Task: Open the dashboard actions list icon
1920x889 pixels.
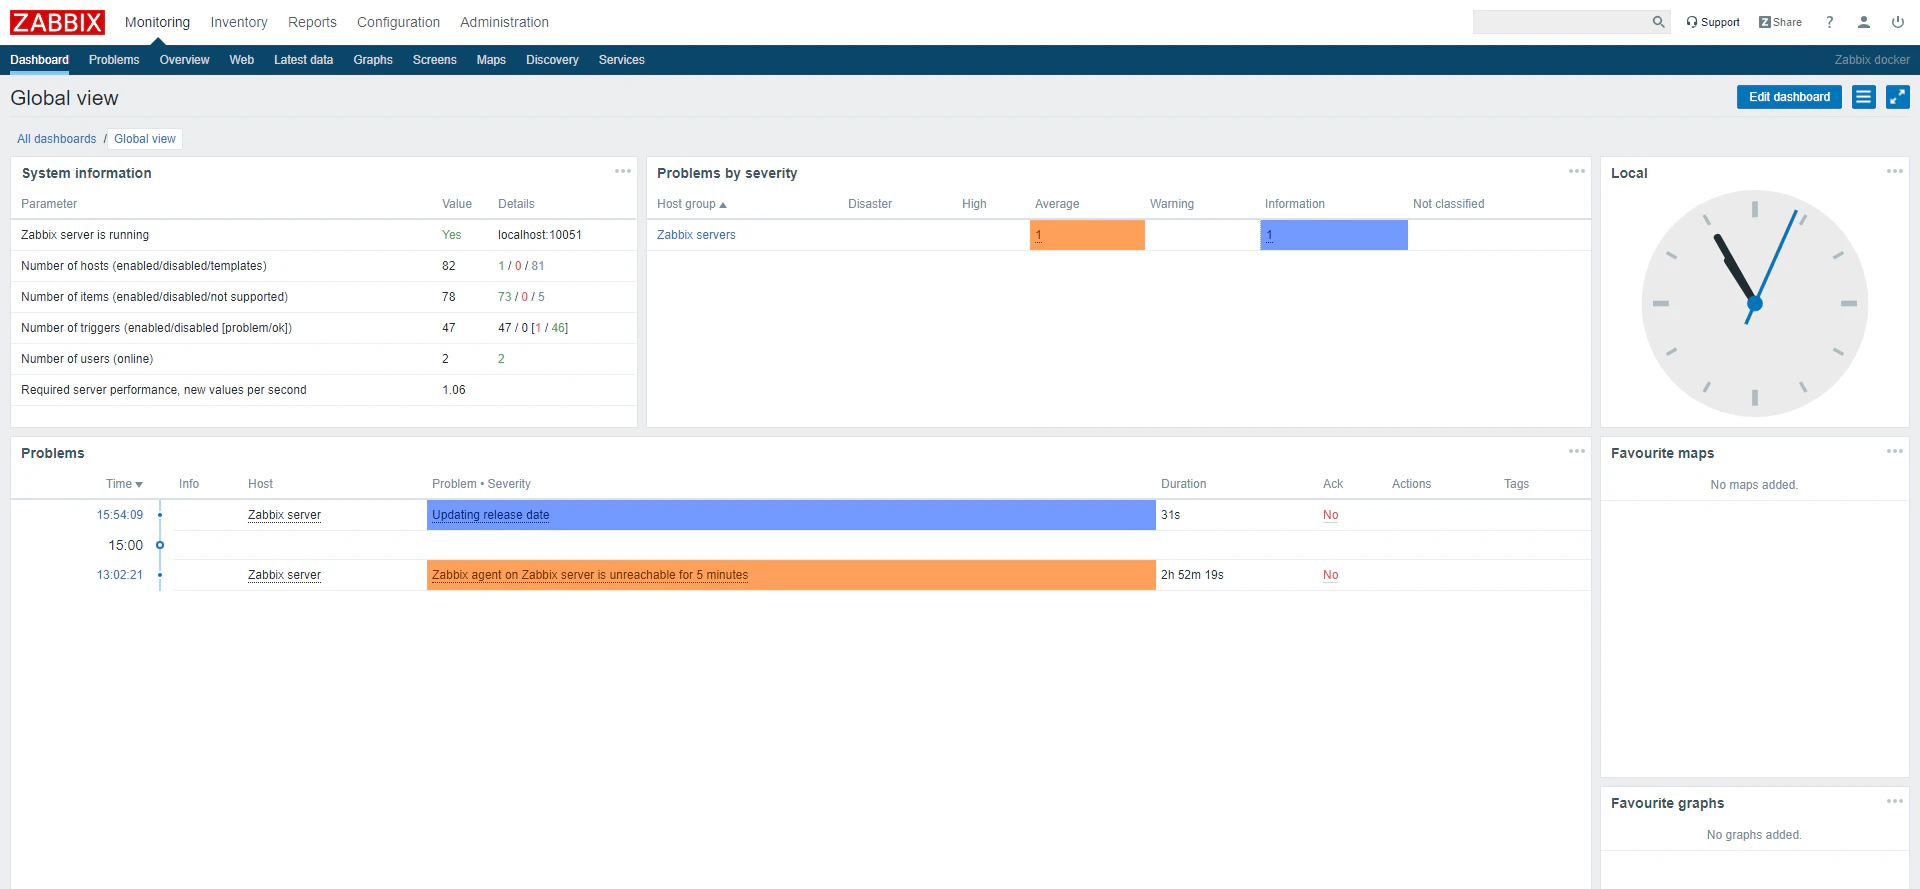Action: click(1864, 97)
